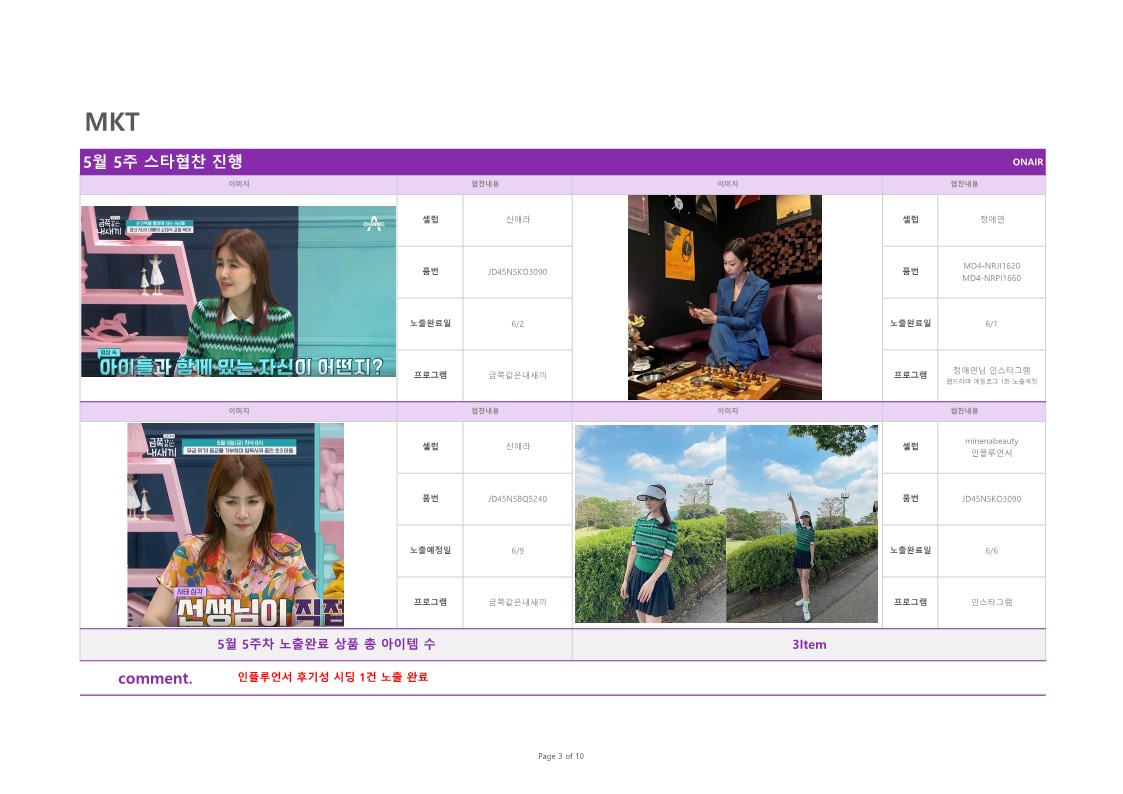Select the program 정애연님 인스타그램

pyautogui.click(x=992, y=370)
